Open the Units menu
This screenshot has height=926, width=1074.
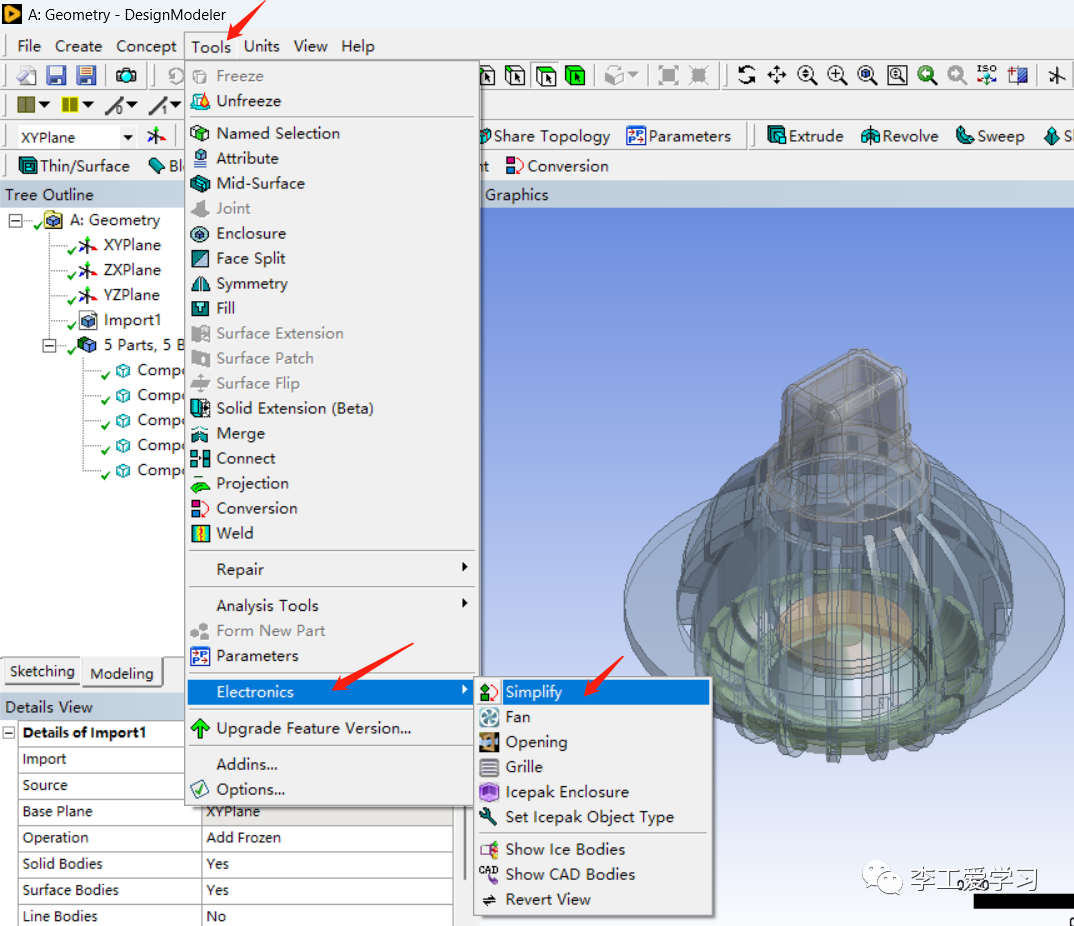[x=262, y=46]
